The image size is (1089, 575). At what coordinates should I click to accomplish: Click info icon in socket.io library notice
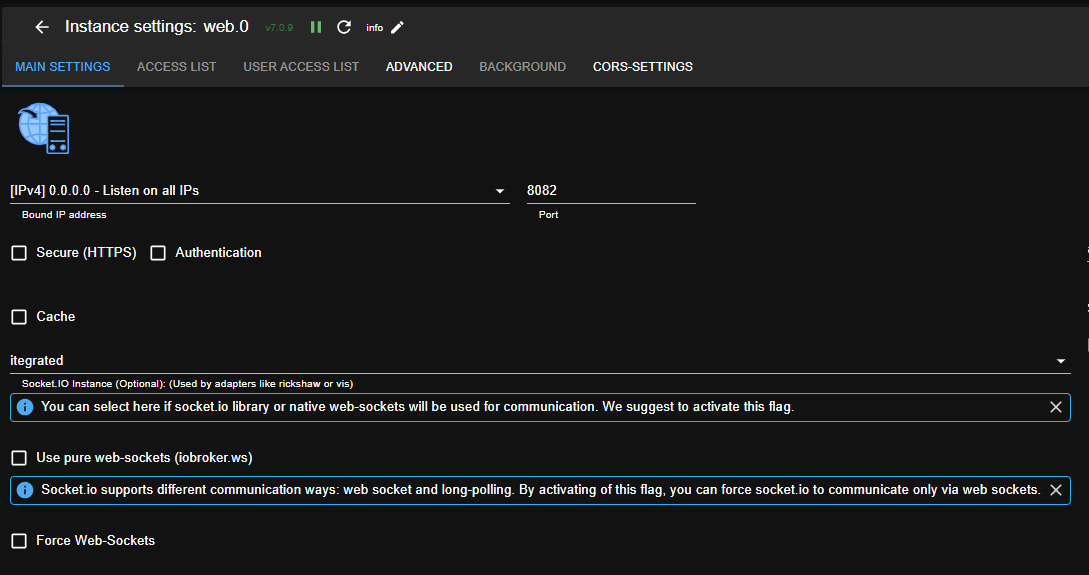tap(25, 407)
